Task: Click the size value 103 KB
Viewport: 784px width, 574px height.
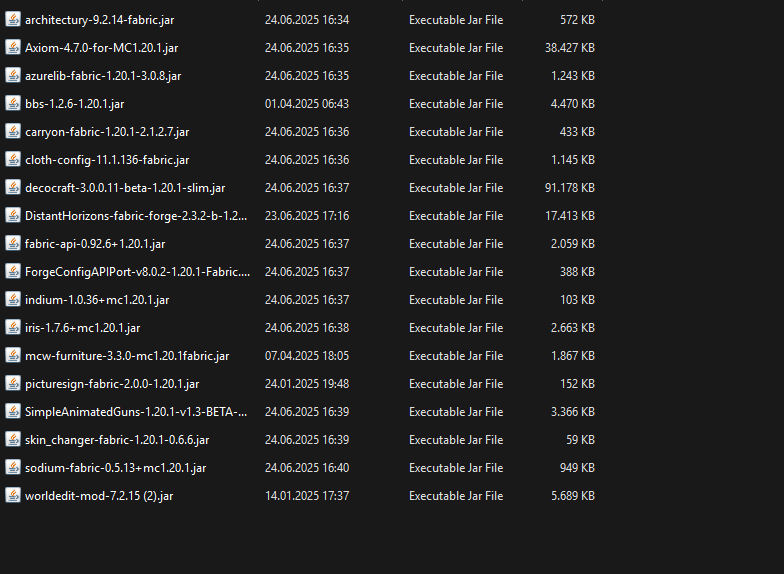Action: coord(577,300)
